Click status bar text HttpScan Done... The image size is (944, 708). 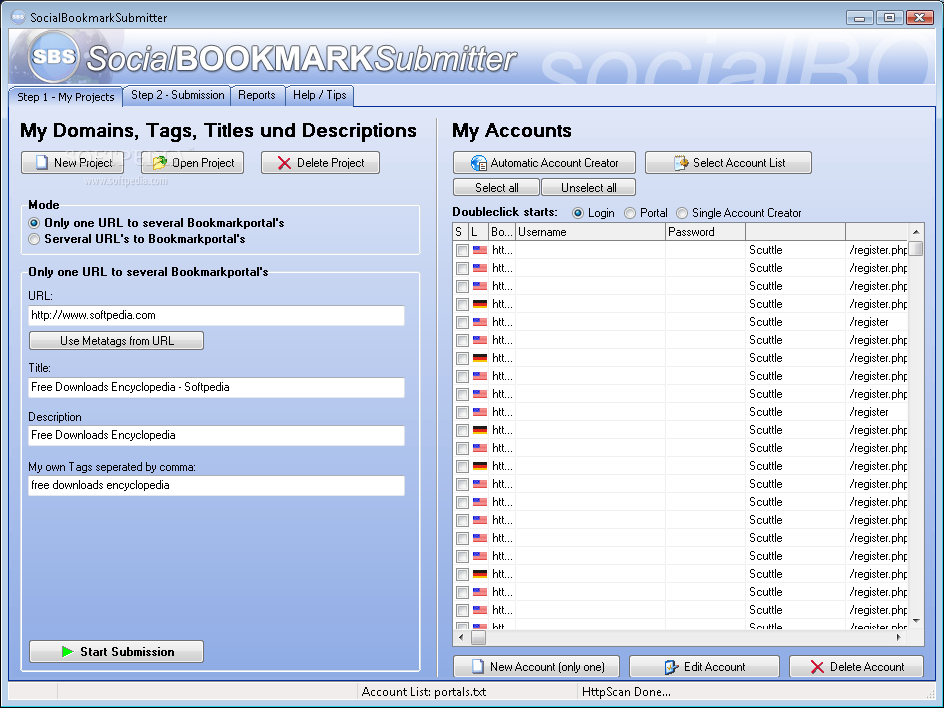coord(626,692)
